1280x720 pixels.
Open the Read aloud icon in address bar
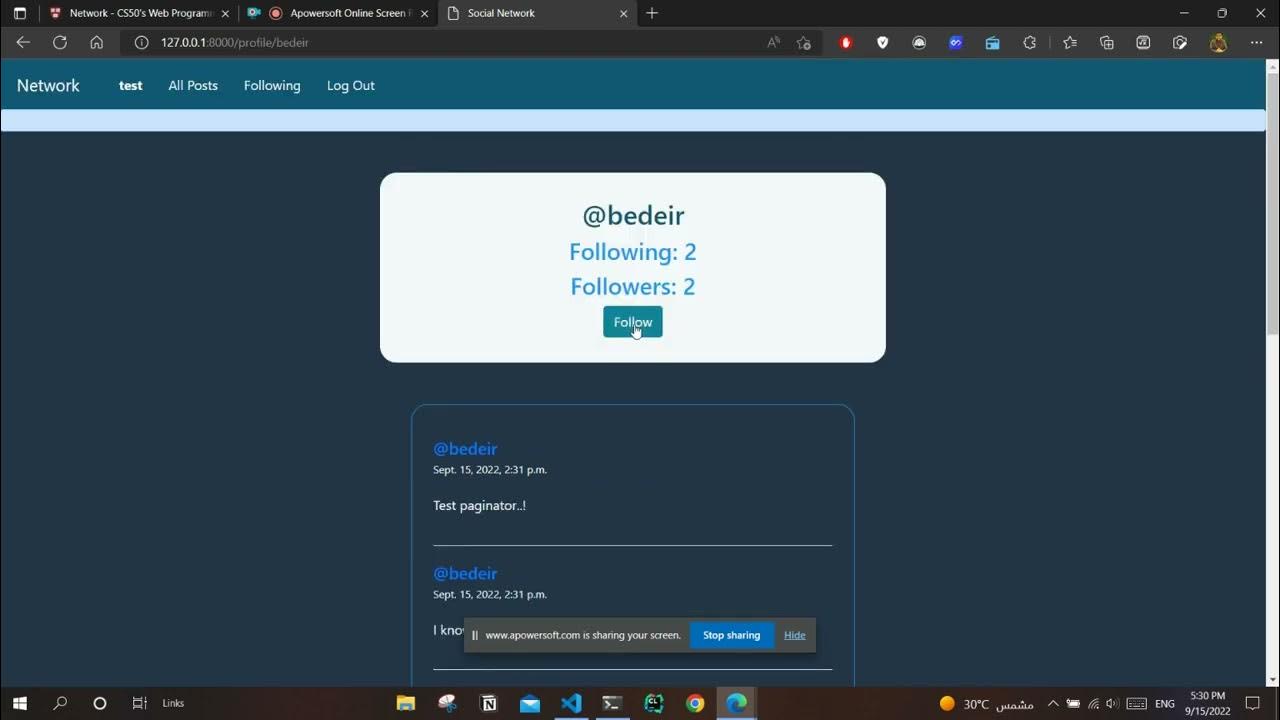click(x=773, y=43)
